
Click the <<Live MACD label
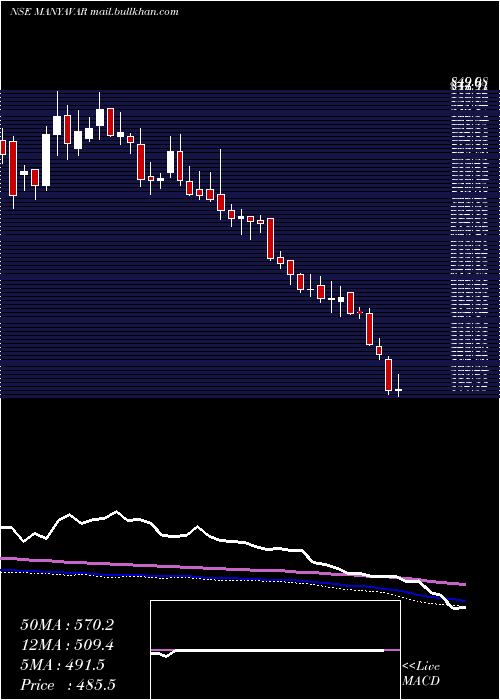421,674
